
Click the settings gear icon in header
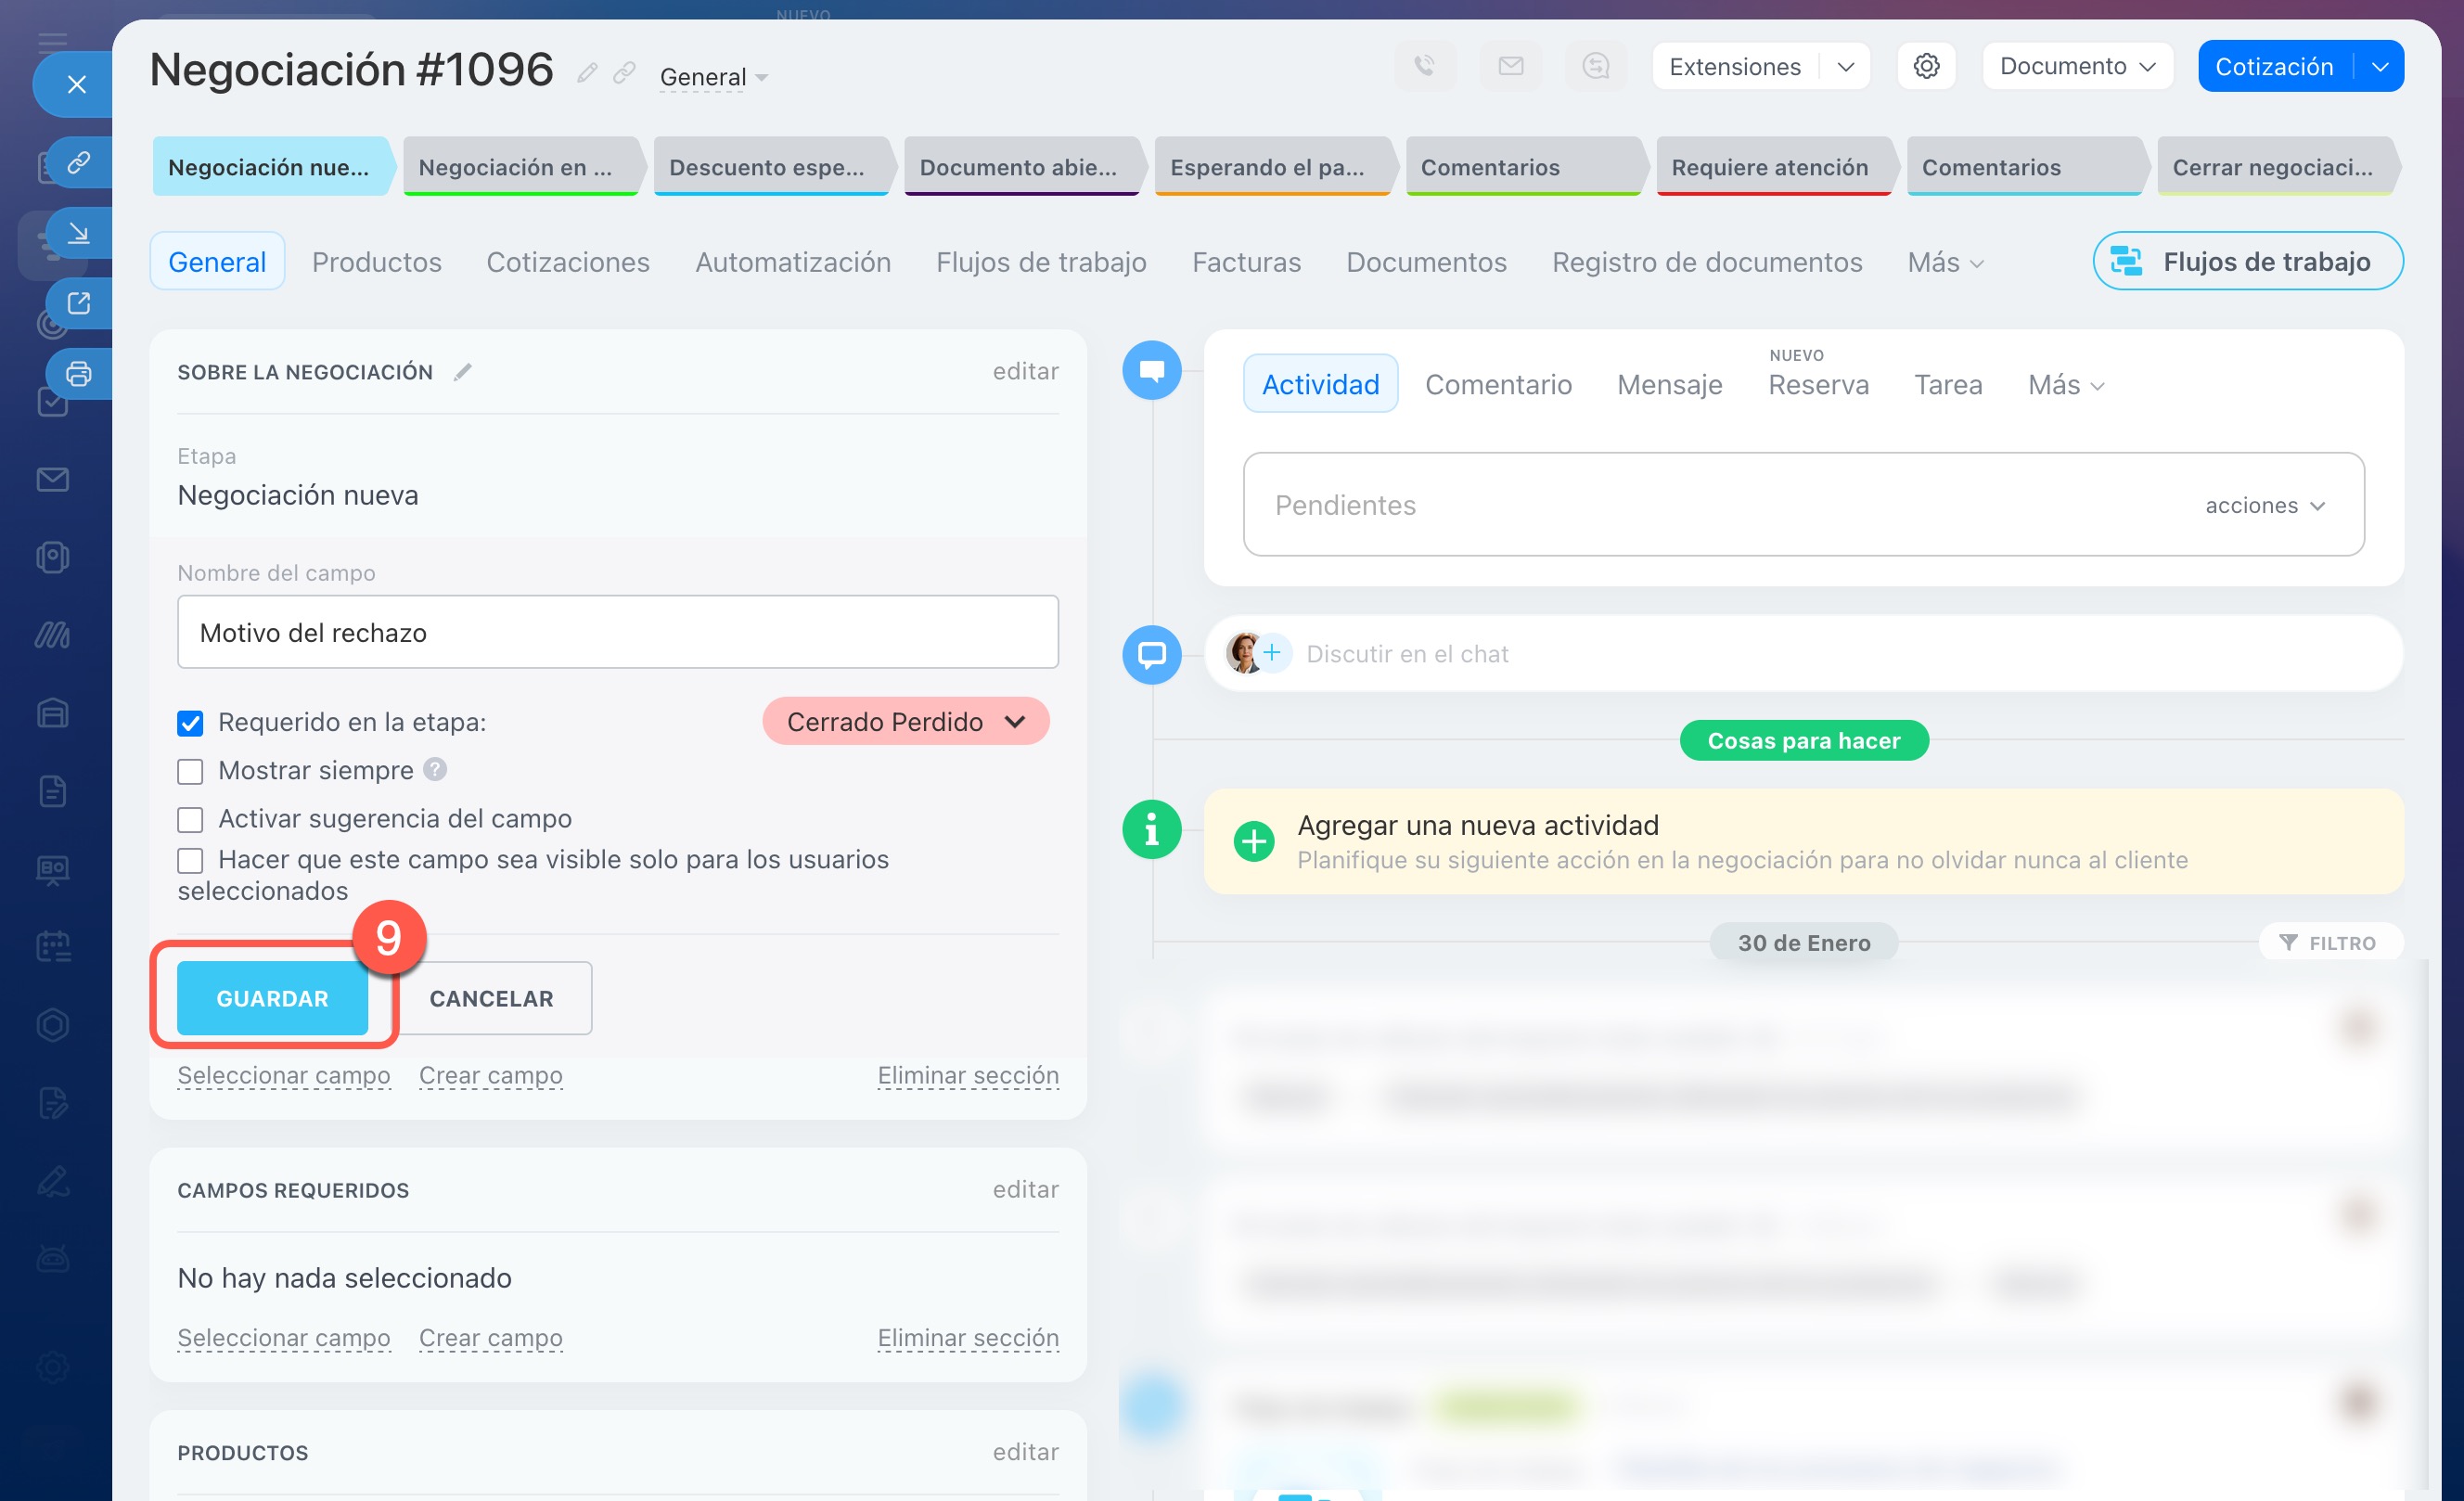1926,66
